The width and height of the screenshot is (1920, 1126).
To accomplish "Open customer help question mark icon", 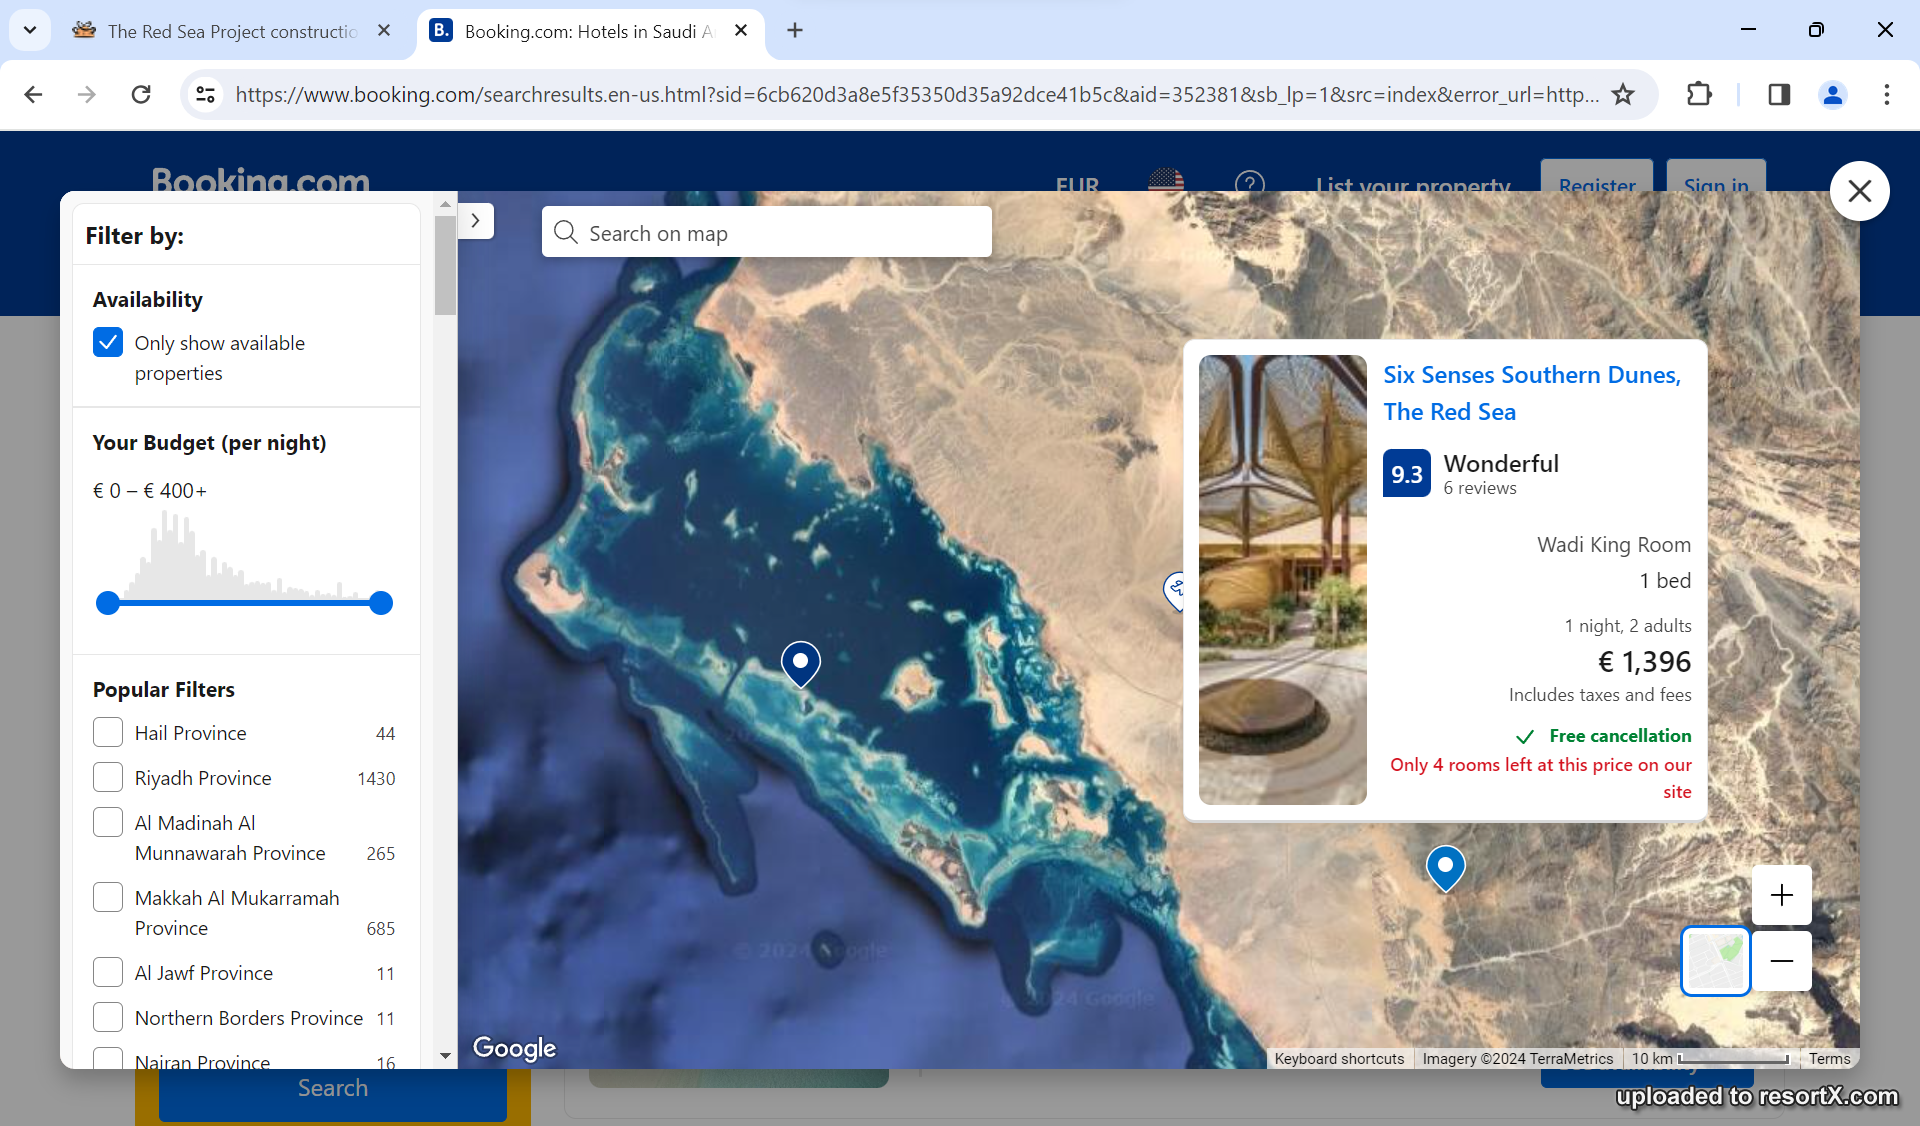I will tap(1250, 182).
